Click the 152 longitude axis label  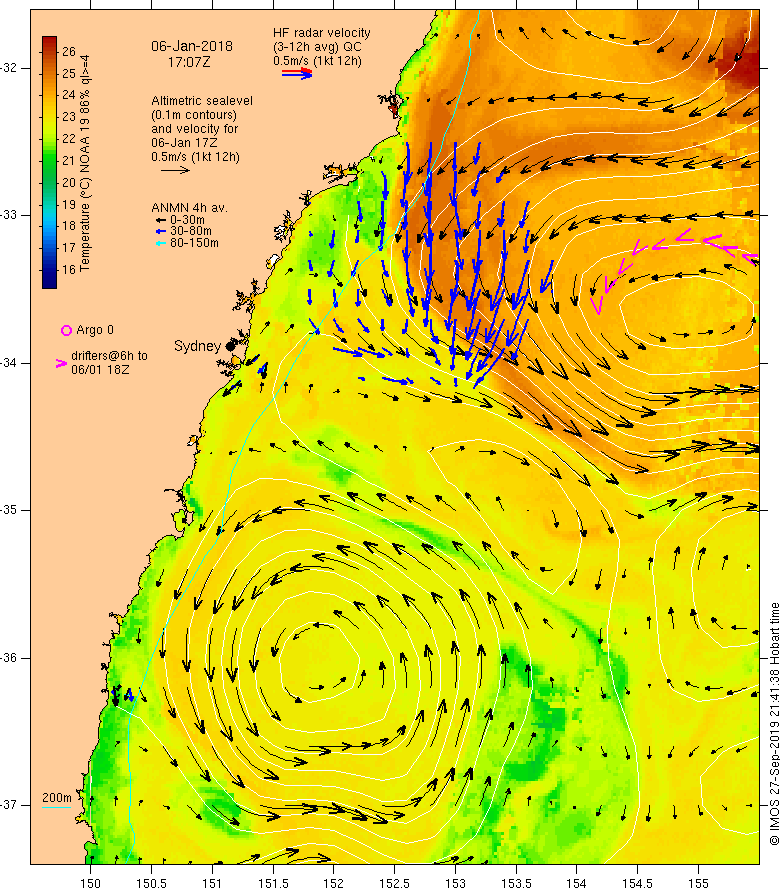(x=334, y=883)
